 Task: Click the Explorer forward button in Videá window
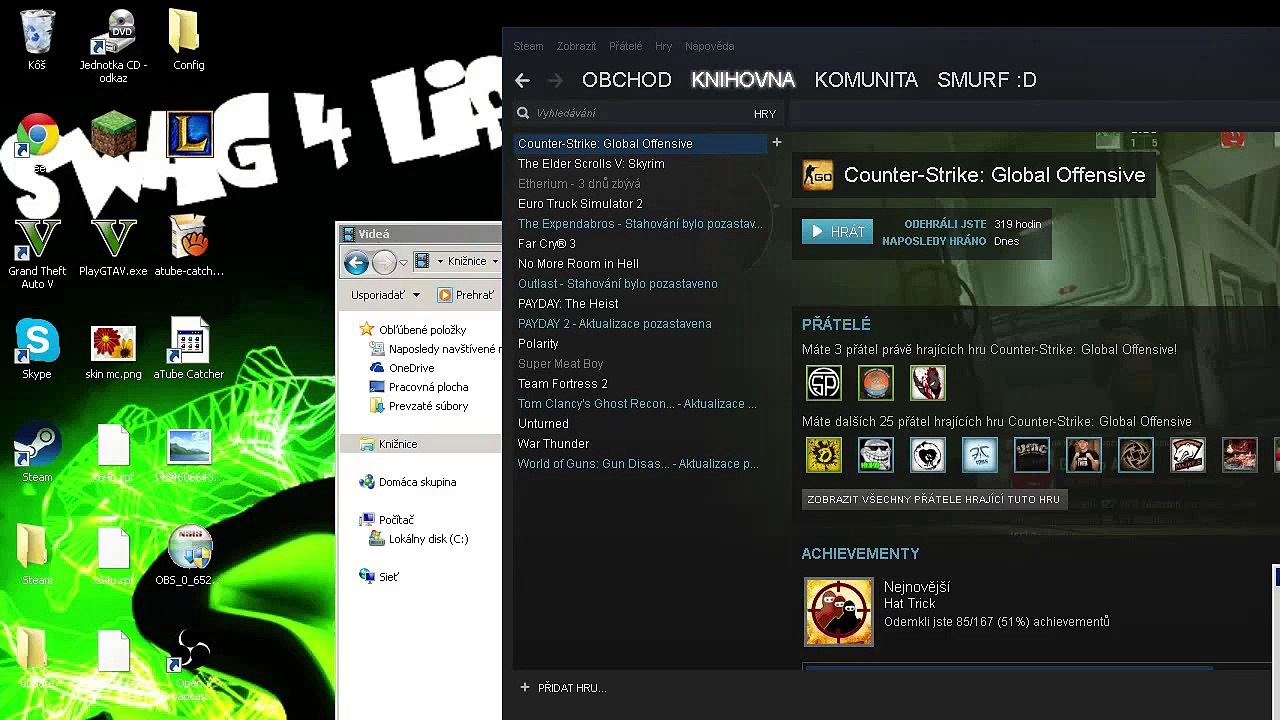point(384,262)
